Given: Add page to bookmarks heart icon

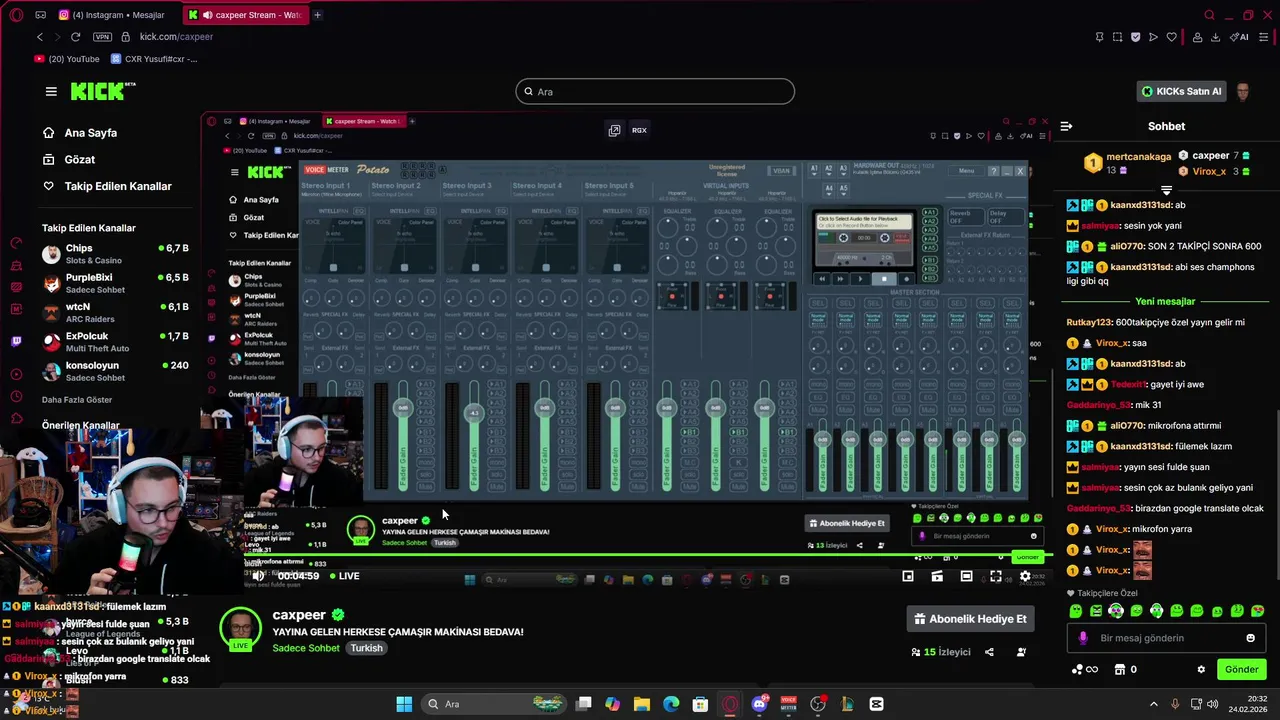Looking at the screenshot, I should click(1172, 37).
